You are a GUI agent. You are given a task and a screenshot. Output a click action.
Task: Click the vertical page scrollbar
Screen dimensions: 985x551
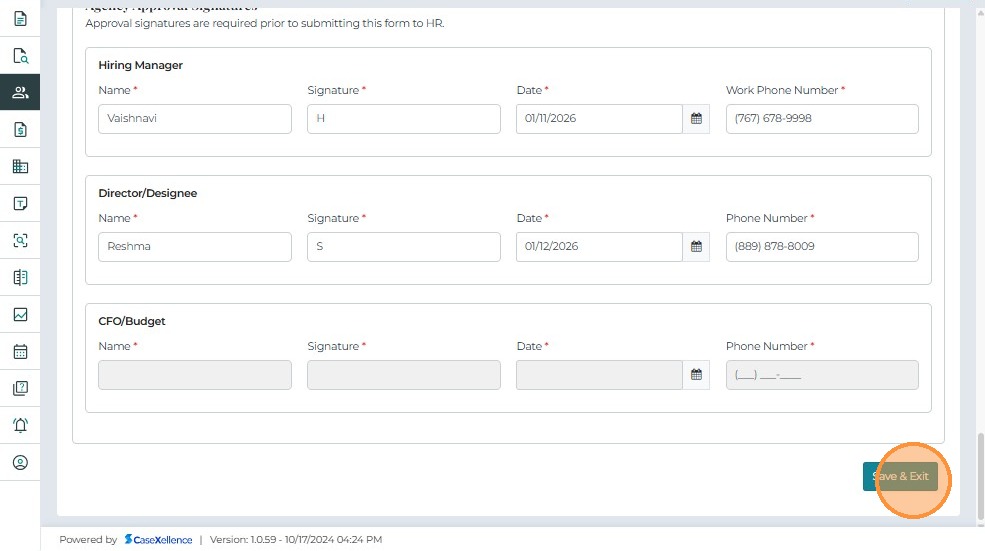980,475
